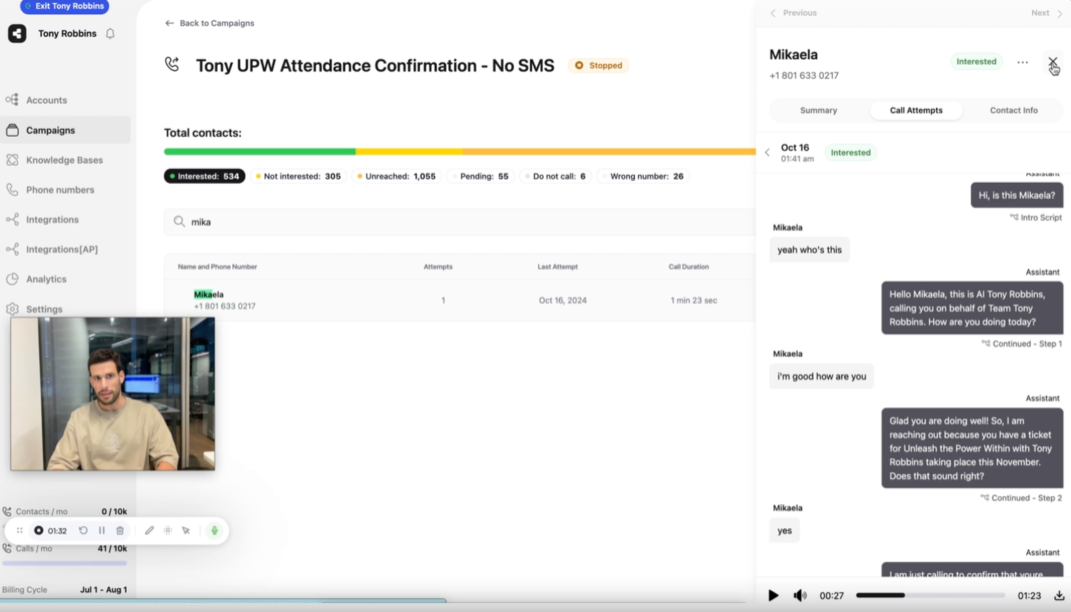Go to the Previous contact
The image size is (1071, 612).
coord(793,13)
